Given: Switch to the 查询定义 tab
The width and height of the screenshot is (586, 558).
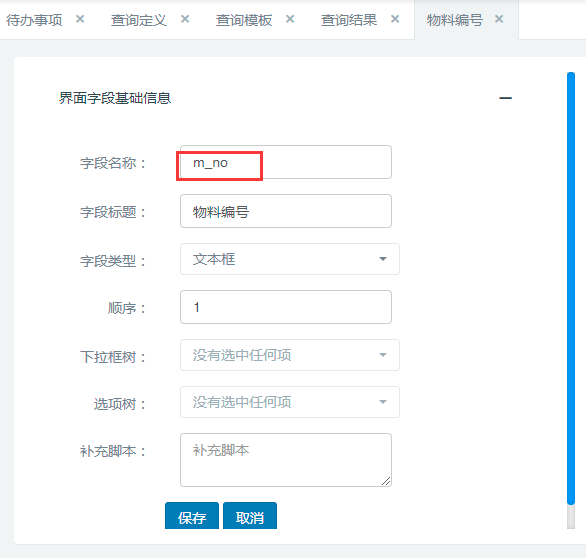Looking at the screenshot, I should pos(139,20).
